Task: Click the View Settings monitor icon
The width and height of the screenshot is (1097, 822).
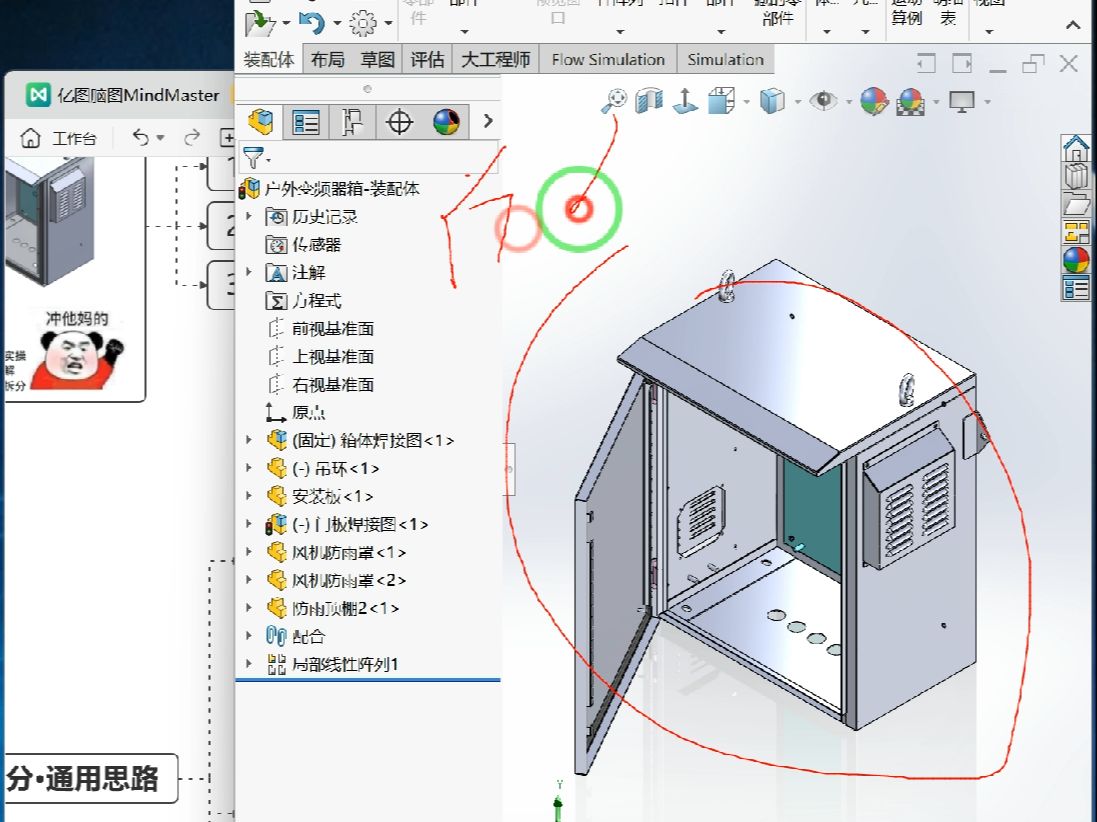Action: [x=963, y=101]
